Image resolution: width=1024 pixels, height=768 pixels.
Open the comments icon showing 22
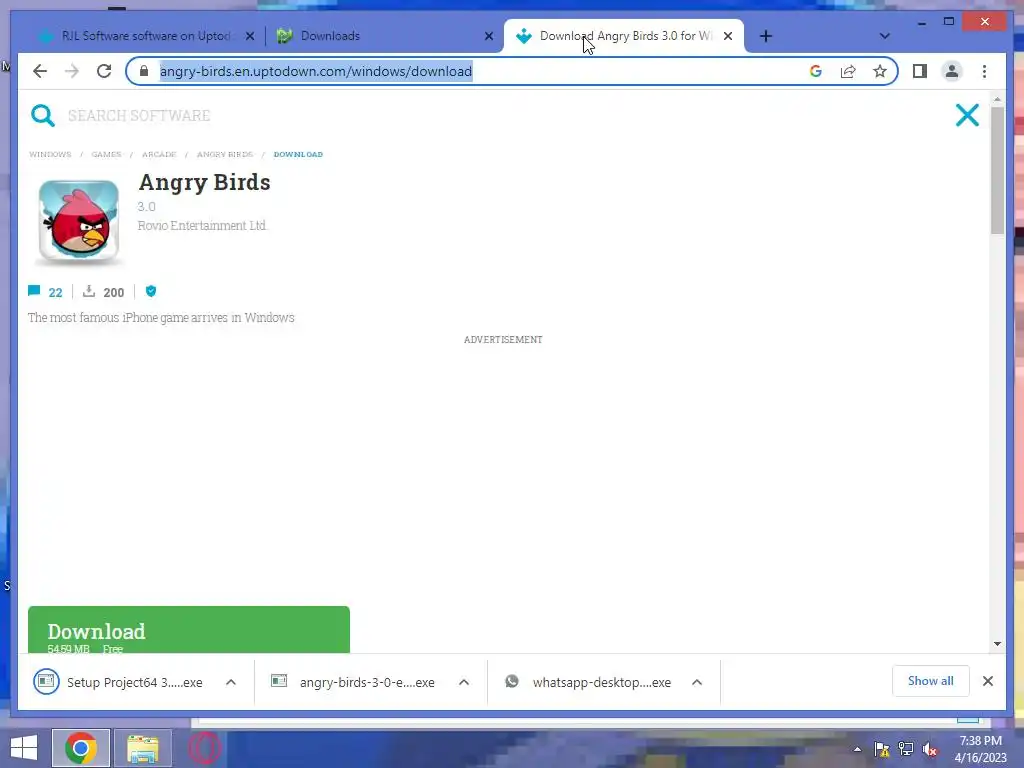pos(35,291)
